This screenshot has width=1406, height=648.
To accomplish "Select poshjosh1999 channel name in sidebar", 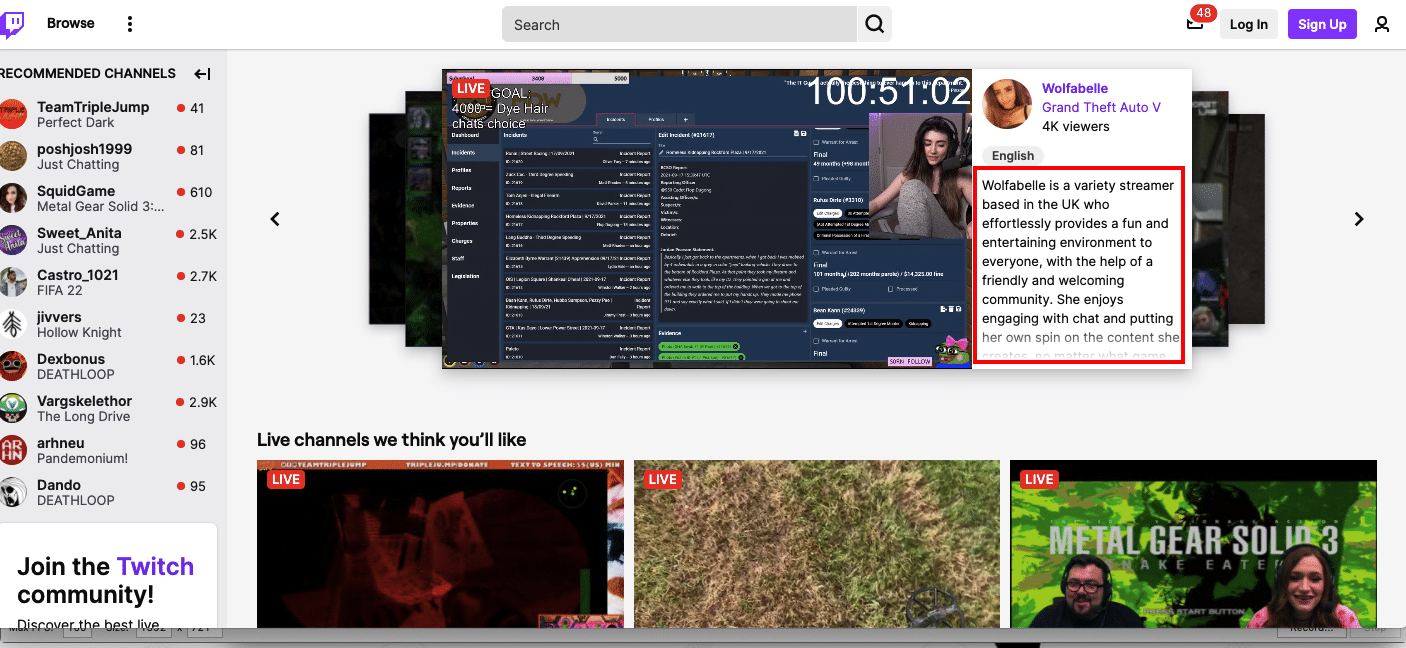I will coord(84,149).
